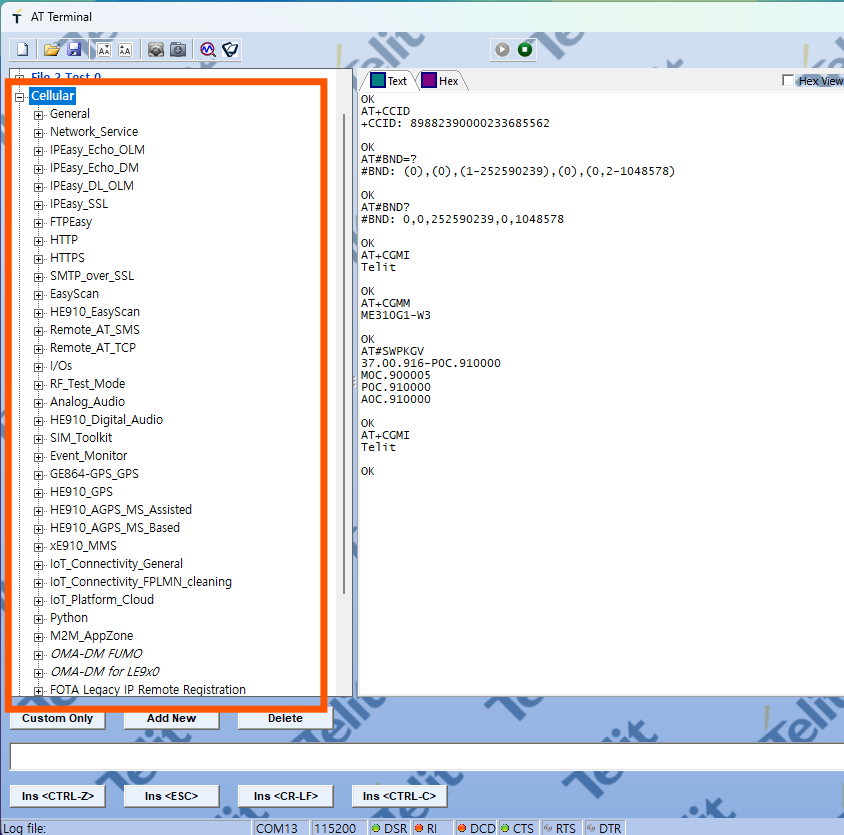Screen dimensions: 844x835
Task: Insert CTRL-Z with Ins <CTRL-Z> button
Action: pos(58,796)
